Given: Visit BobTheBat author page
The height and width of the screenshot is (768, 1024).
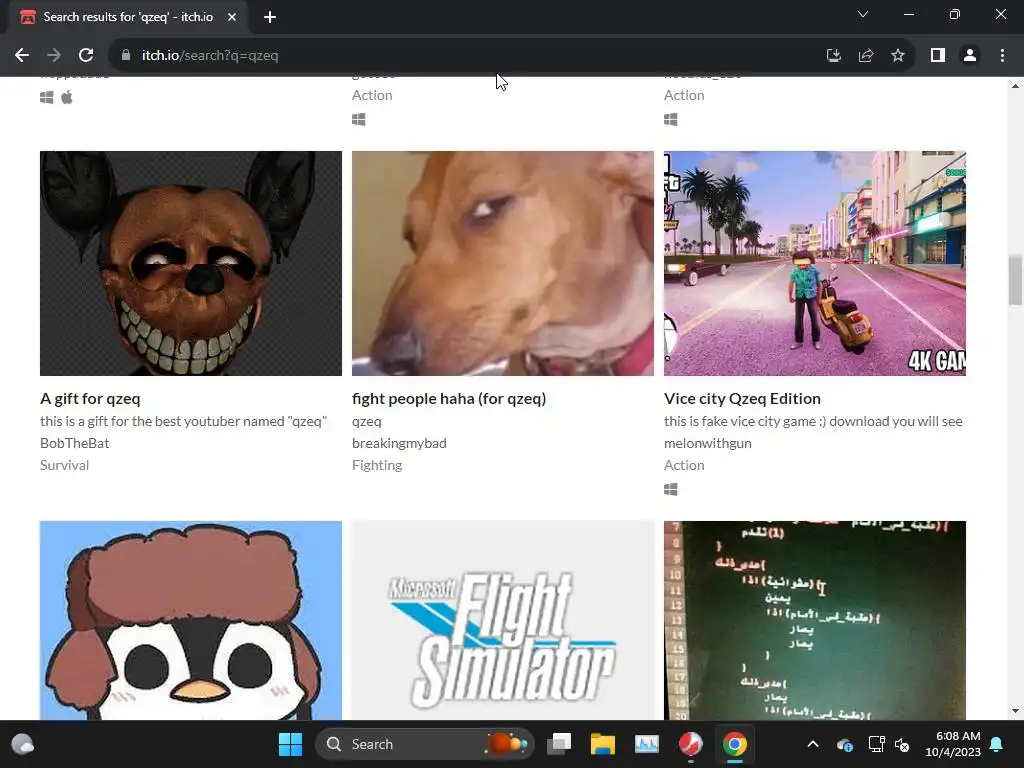Looking at the screenshot, I should pos(74,443).
